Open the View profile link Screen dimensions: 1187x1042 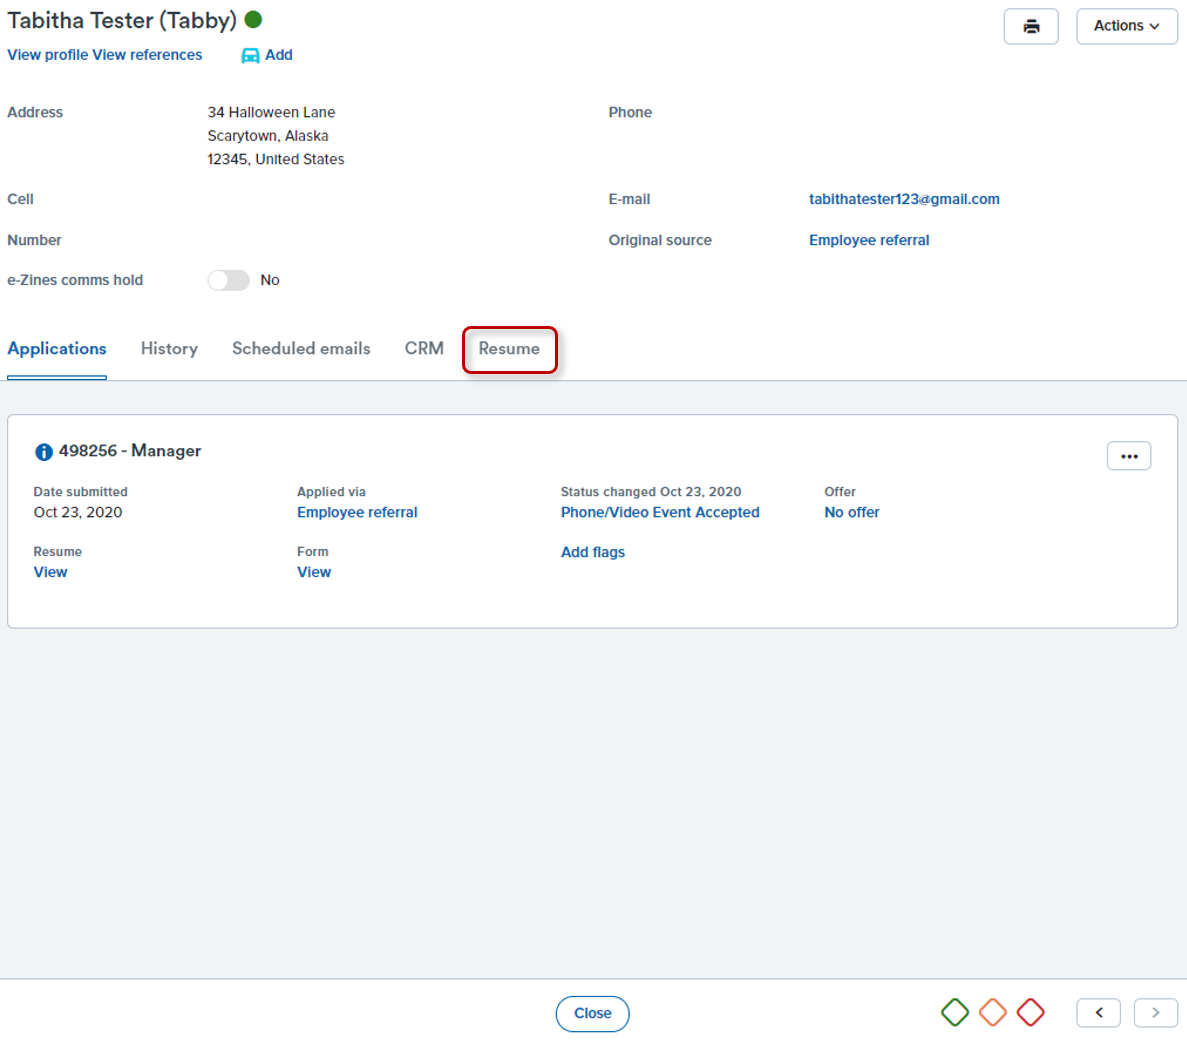click(x=47, y=55)
